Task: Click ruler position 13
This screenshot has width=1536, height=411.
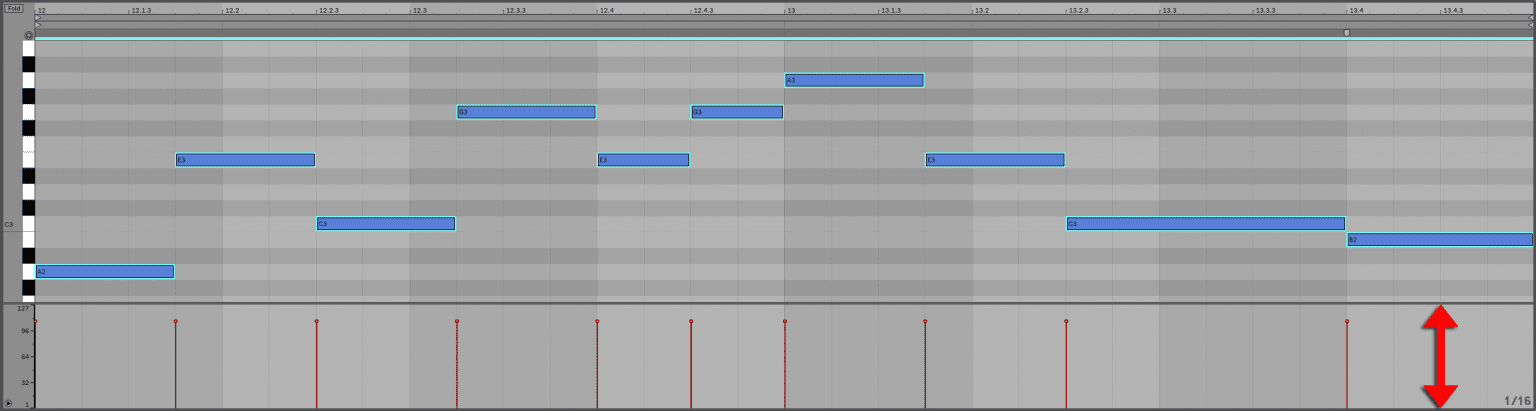Action: (791, 10)
